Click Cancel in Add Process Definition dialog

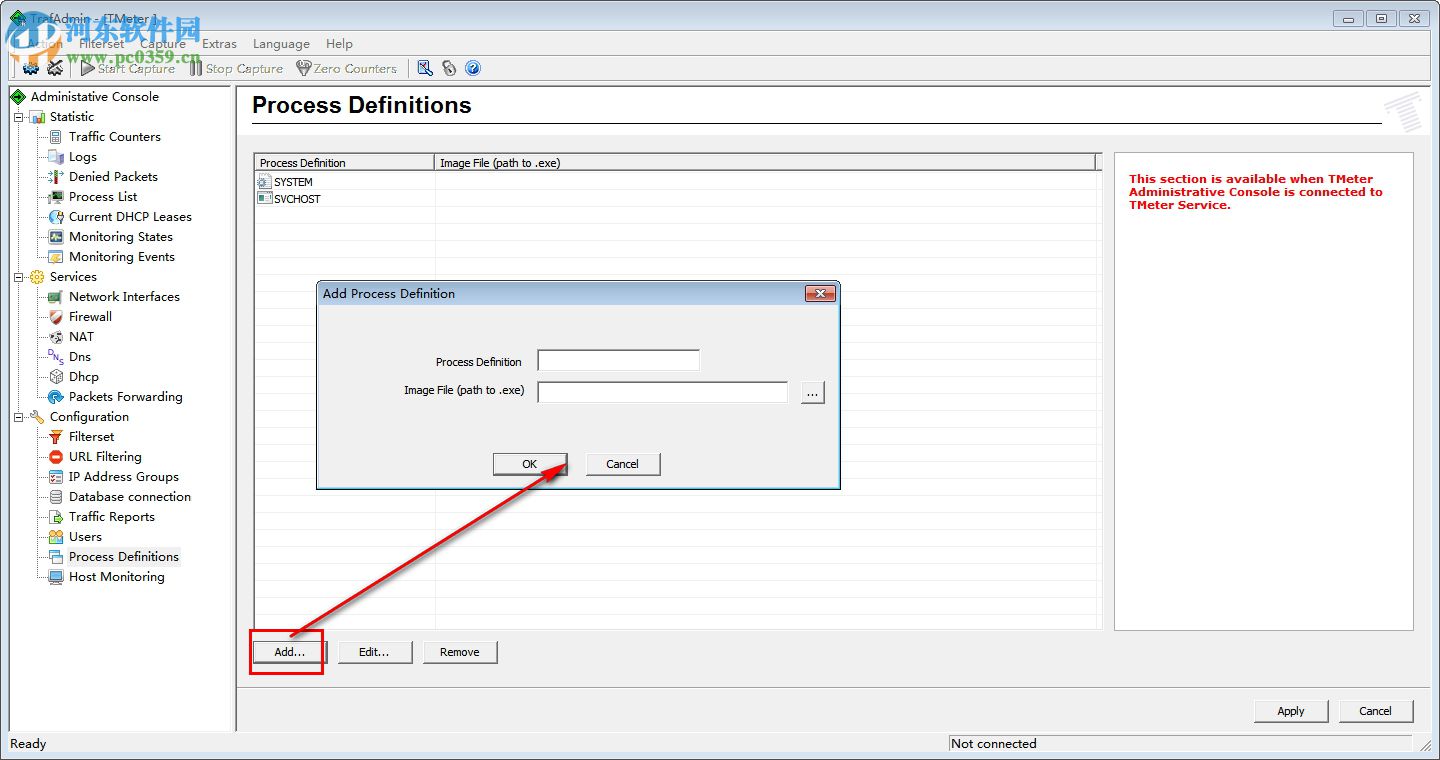622,464
